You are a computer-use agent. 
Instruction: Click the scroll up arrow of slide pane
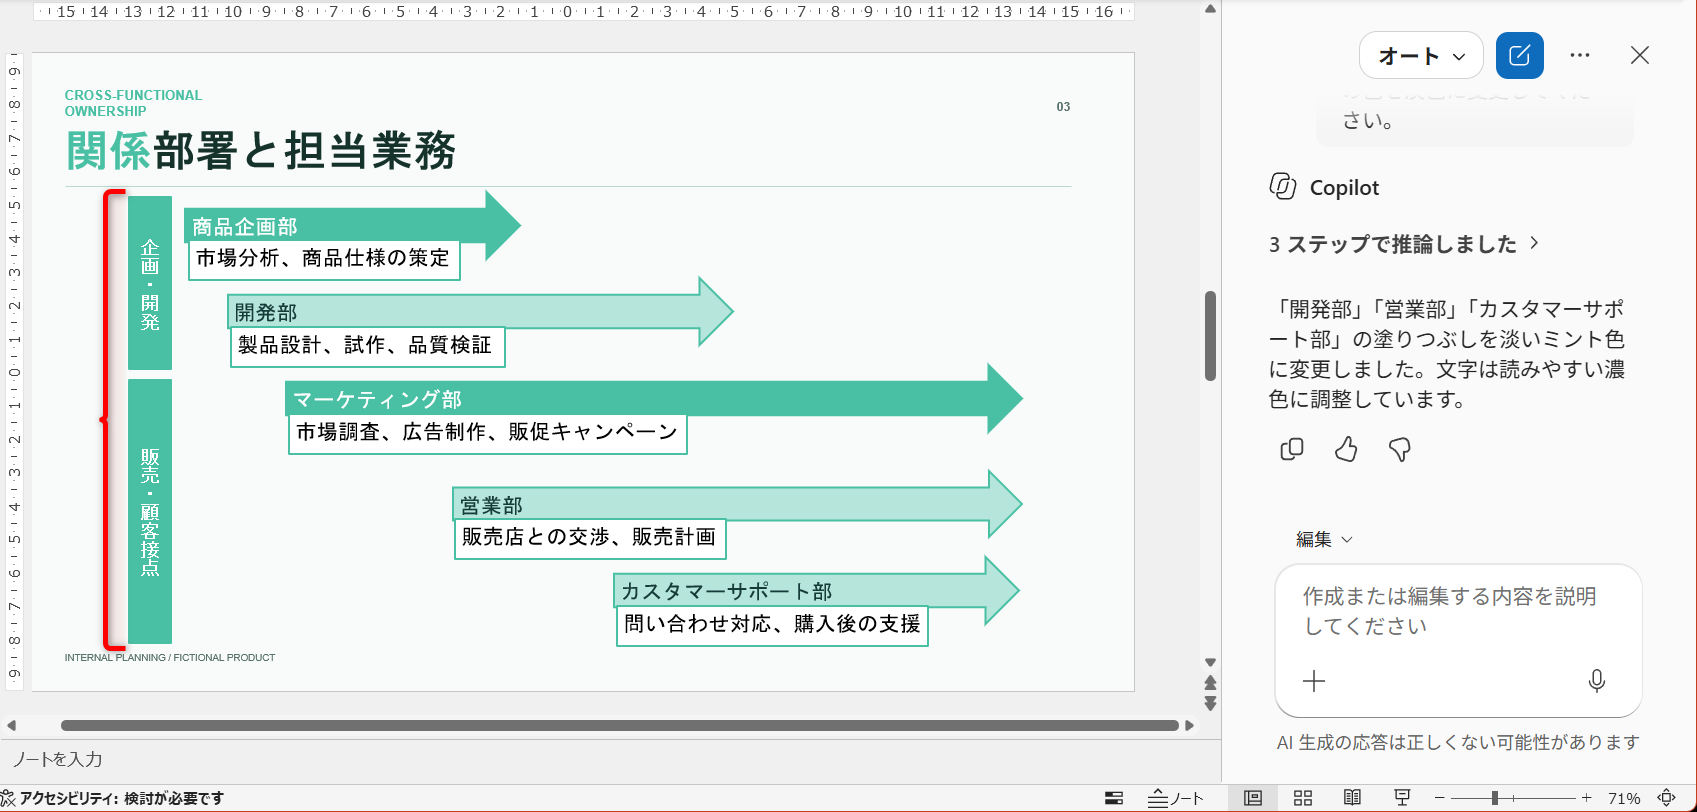[x=1210, y=9]
